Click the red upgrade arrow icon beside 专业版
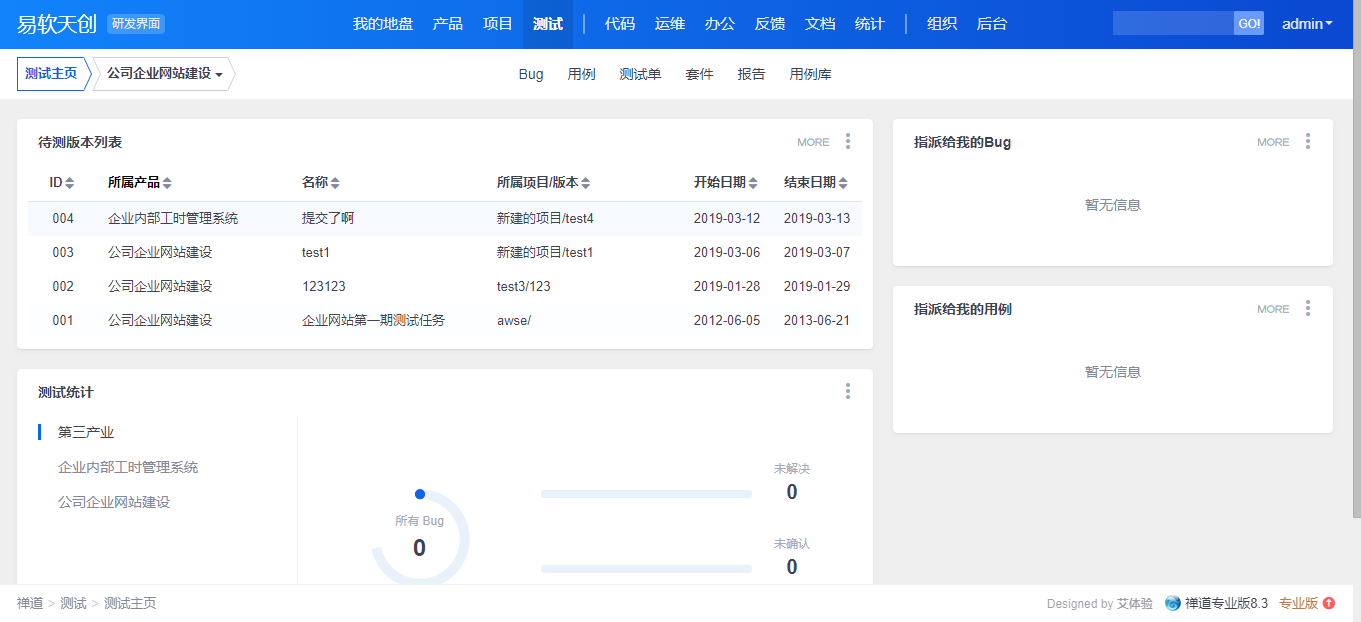1361x622 pixels. [1329, 603]
